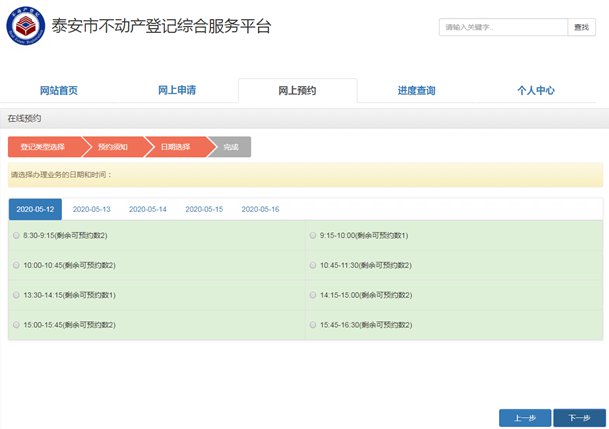The image size is (609, 429).
Task: Select the 13:30-14:15 time slot
Action: (x=16, y=295)
